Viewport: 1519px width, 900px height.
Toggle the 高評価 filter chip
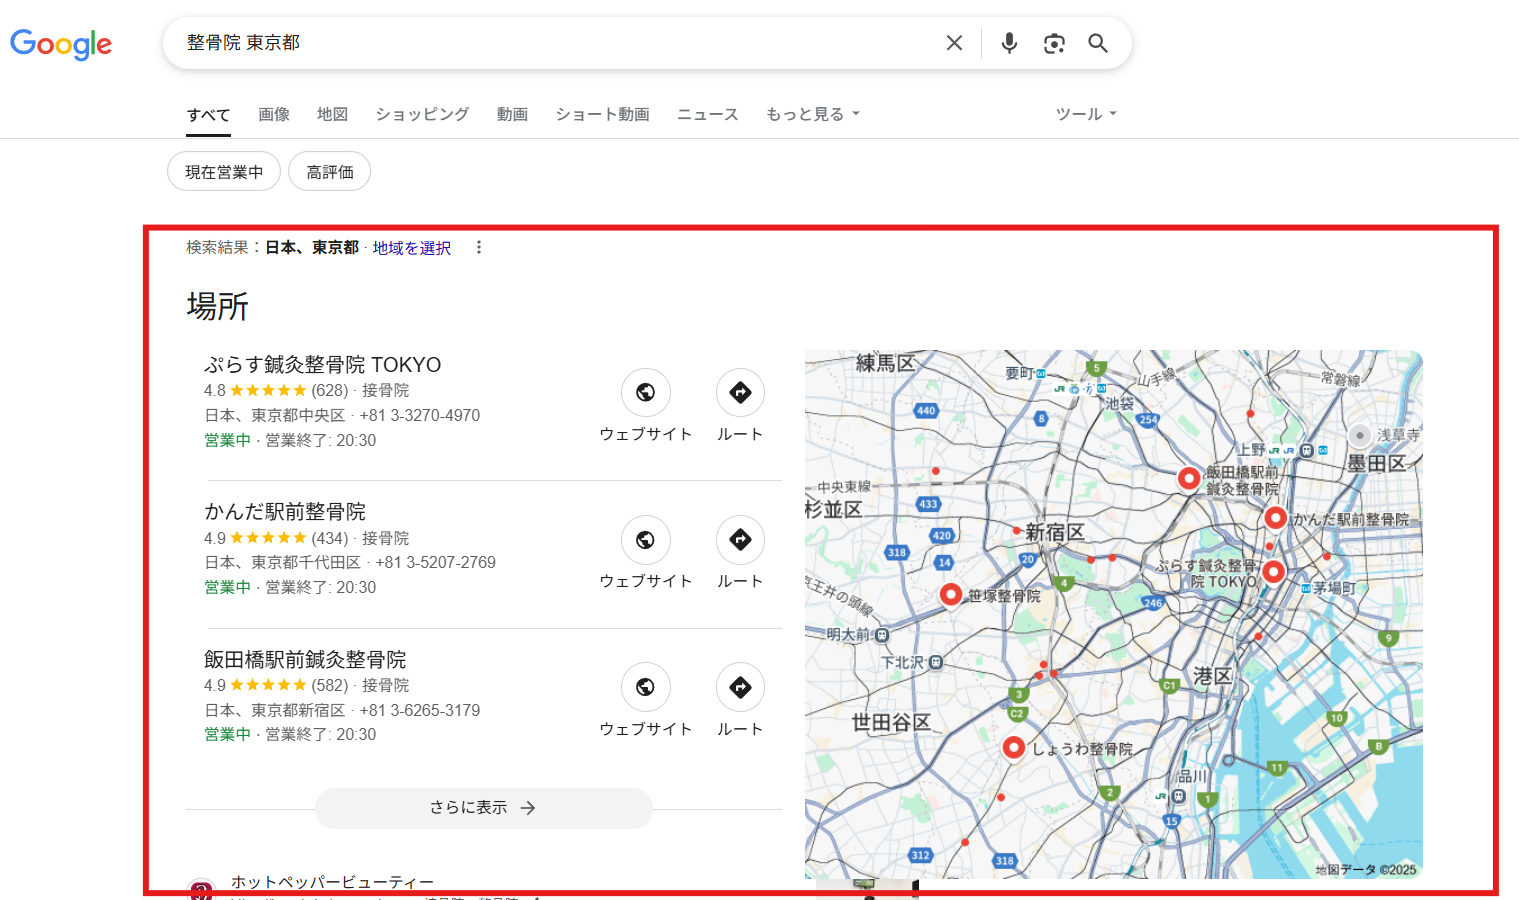click(x=330, y=172)
